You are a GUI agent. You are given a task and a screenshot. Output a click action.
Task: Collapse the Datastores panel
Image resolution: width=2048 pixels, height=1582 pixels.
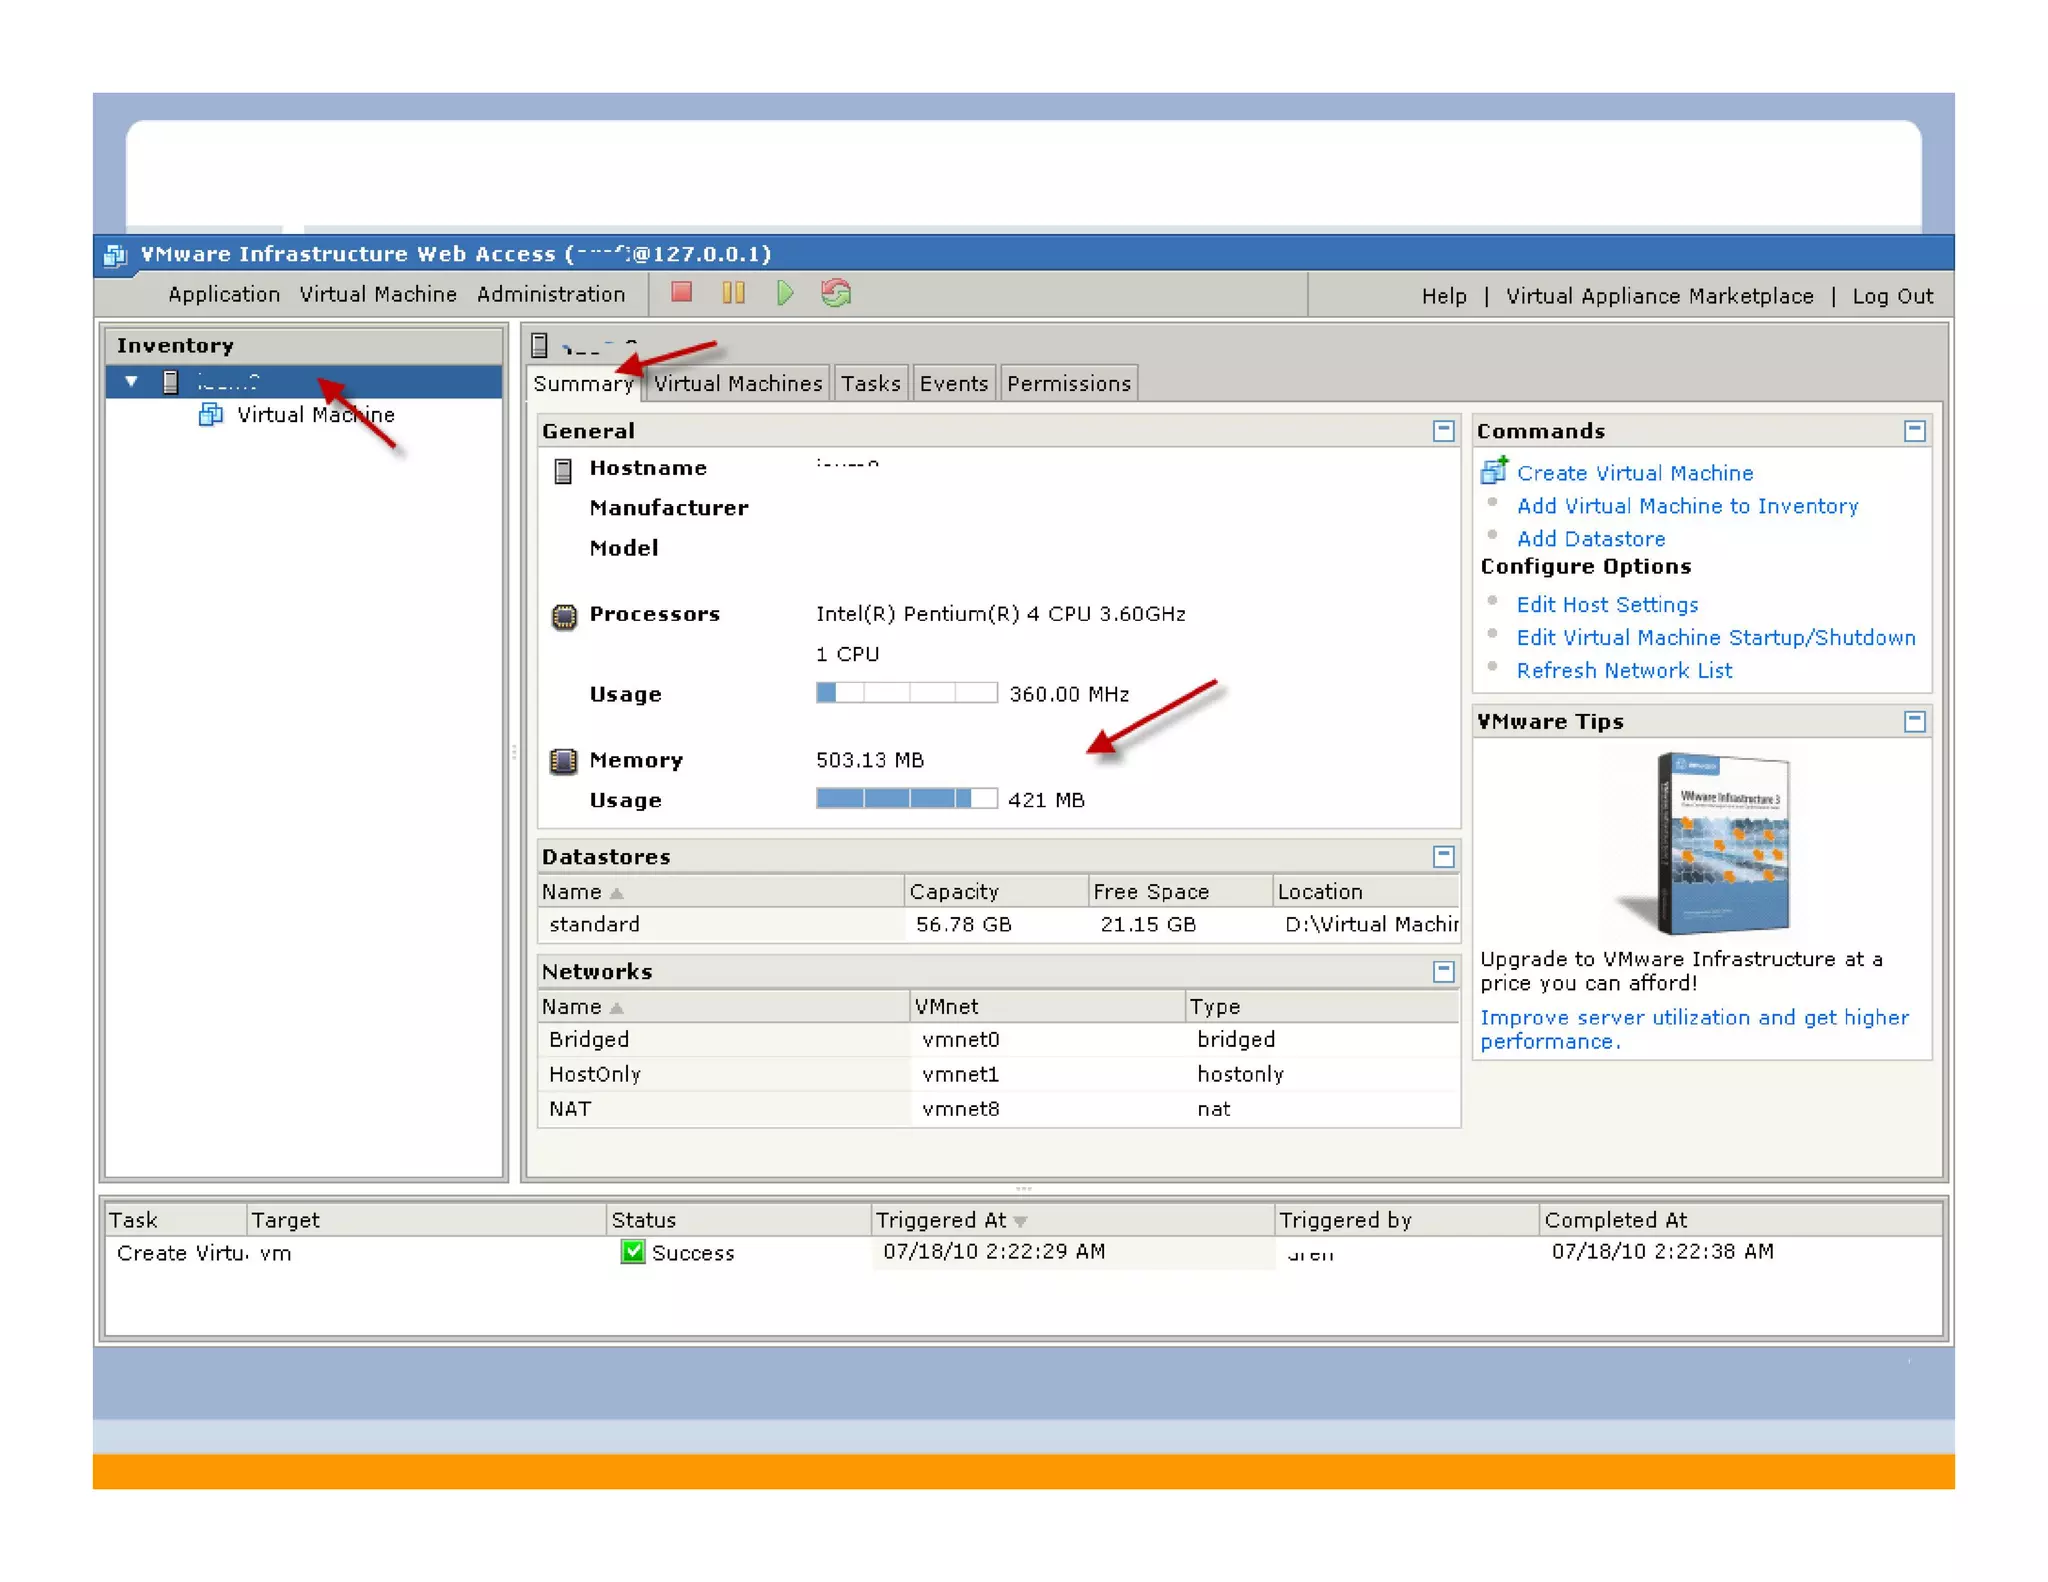tap(1443, 856)
